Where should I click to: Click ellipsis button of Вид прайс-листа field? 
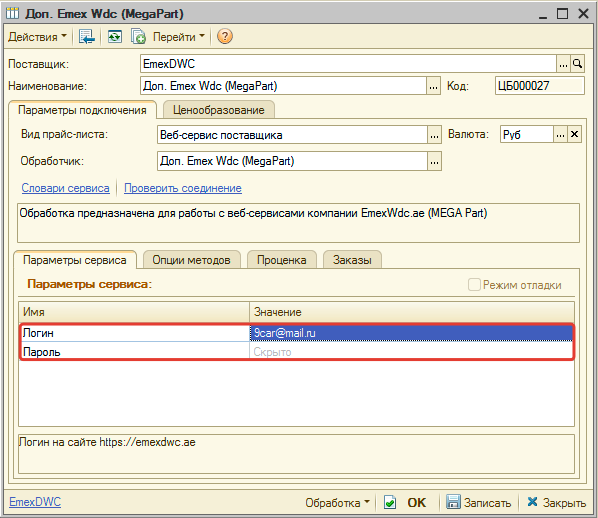434,135
